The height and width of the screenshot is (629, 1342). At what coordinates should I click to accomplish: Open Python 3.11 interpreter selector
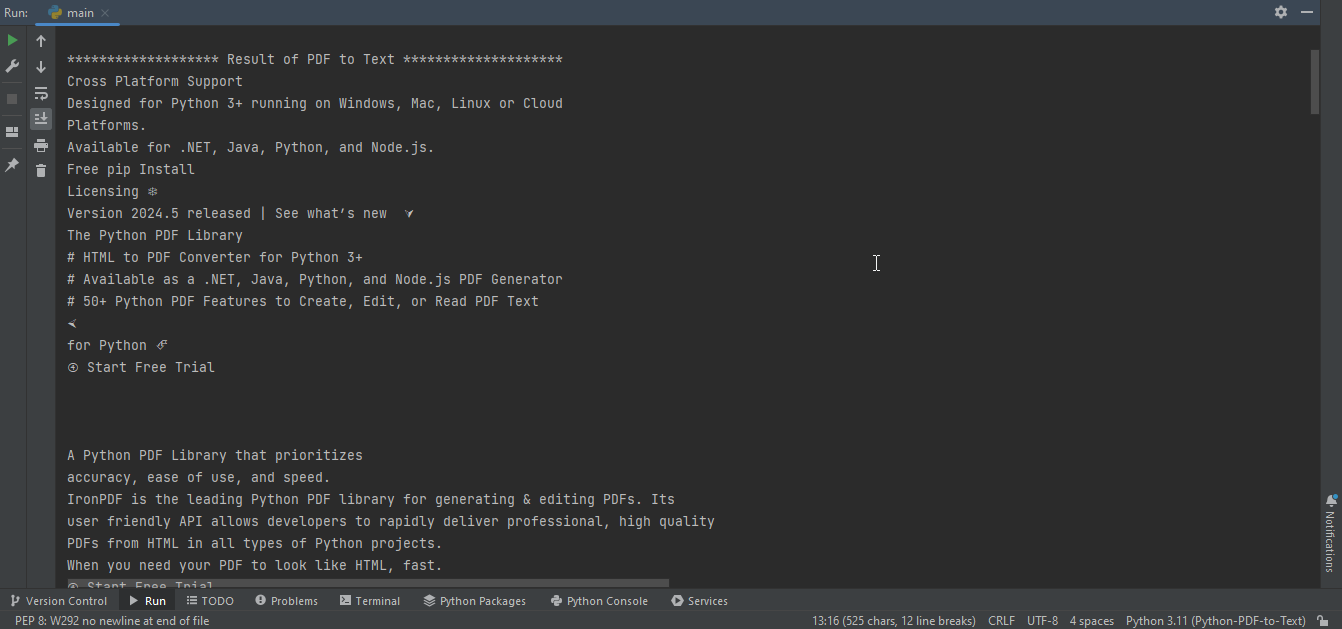[1215, 621]
